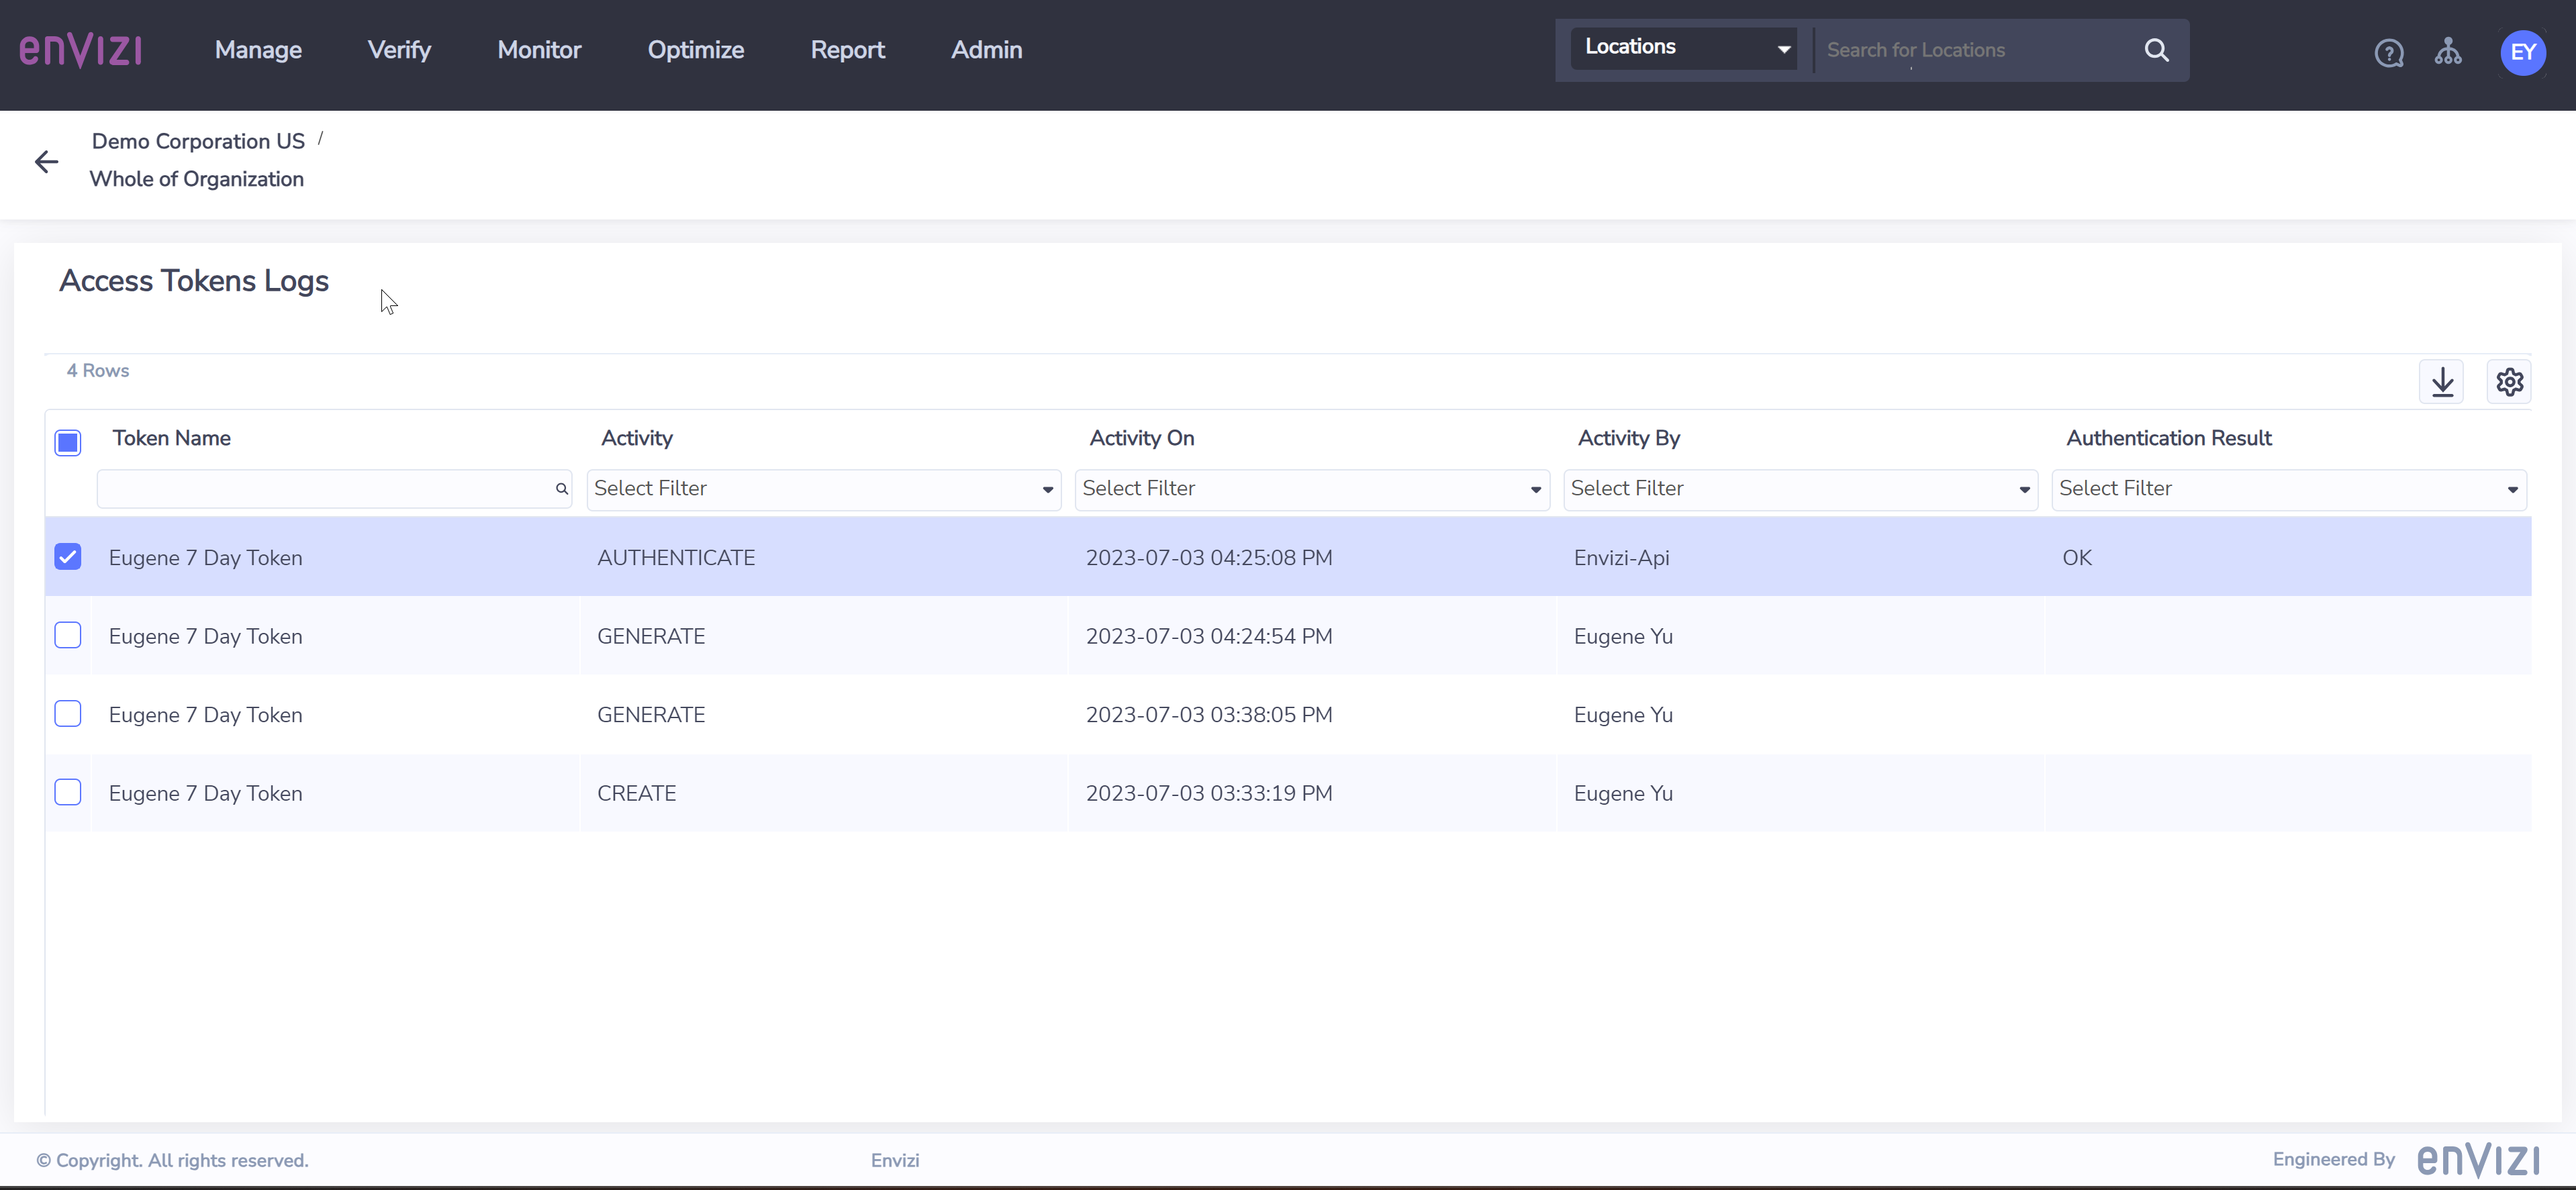Sort by Token Name column header
This screenshot has height=1190, width=2576.
coord(172,438)
